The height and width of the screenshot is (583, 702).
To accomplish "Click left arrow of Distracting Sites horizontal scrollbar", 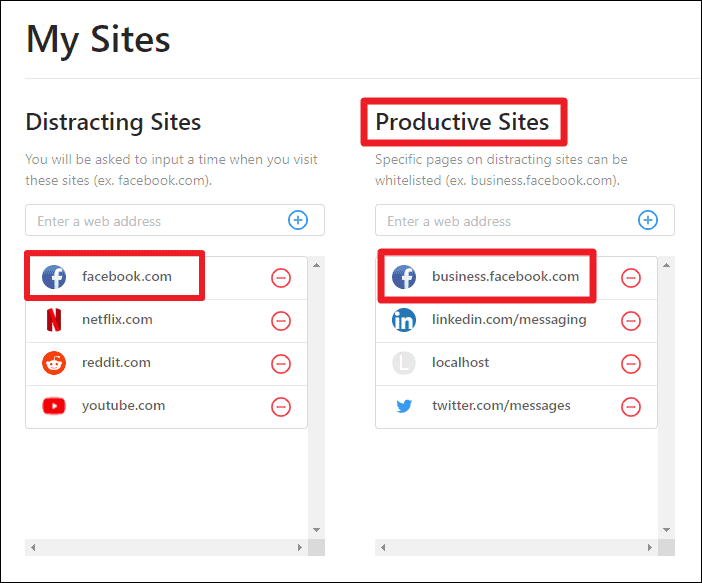I will pyautogui.click(x=33, y=548).
